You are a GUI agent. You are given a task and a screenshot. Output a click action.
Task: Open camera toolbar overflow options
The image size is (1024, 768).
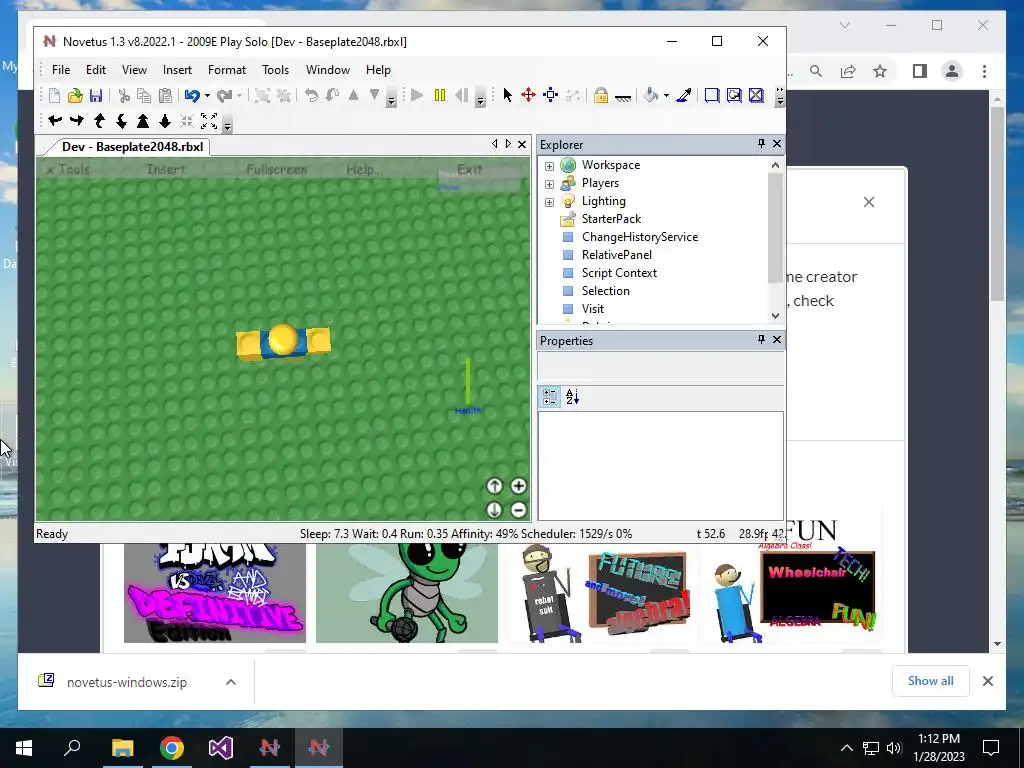(227, 125)
